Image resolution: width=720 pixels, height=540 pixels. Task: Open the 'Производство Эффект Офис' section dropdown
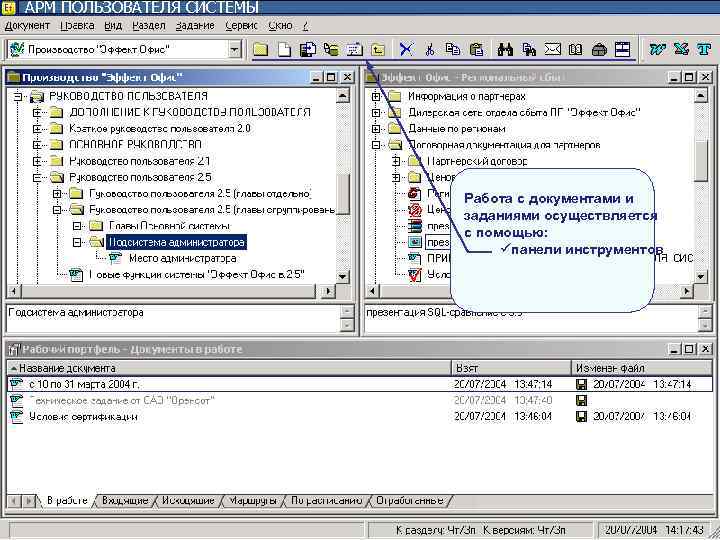235,49
